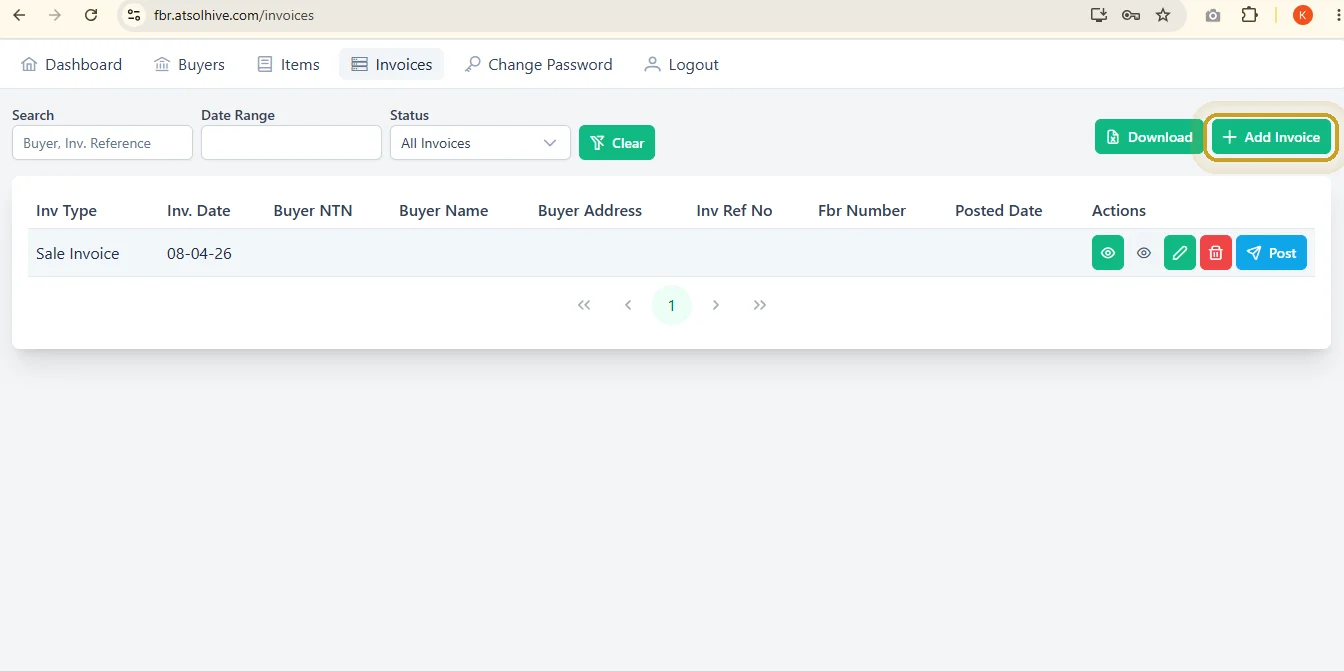The image size is (1344, 671).
Task: Click the Inv Ref No column header
Action: click(734, 211)
